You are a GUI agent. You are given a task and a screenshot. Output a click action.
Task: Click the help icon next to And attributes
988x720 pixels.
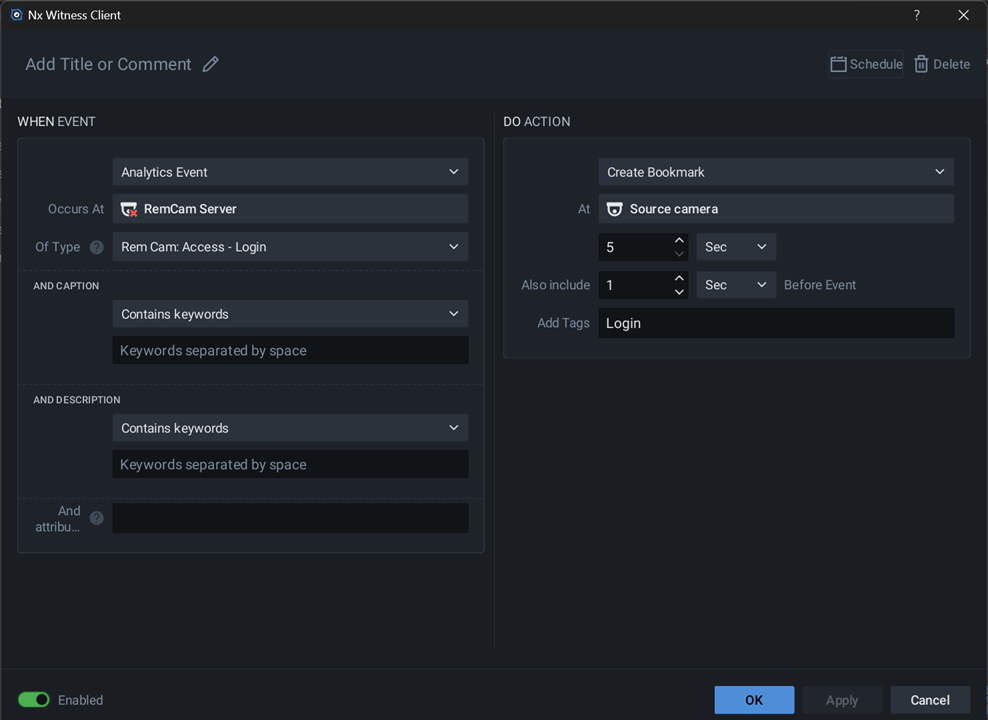click(96, 518)
